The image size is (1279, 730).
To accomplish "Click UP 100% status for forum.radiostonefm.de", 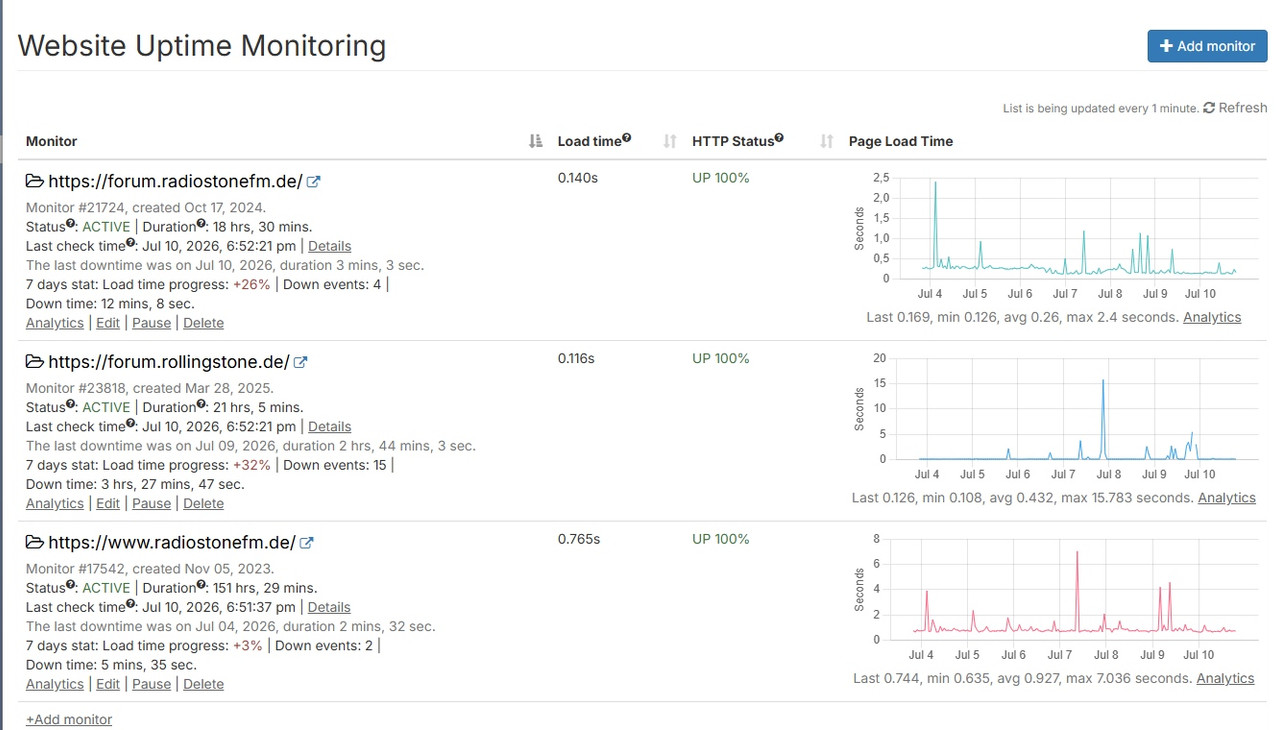I will point(721,178).
